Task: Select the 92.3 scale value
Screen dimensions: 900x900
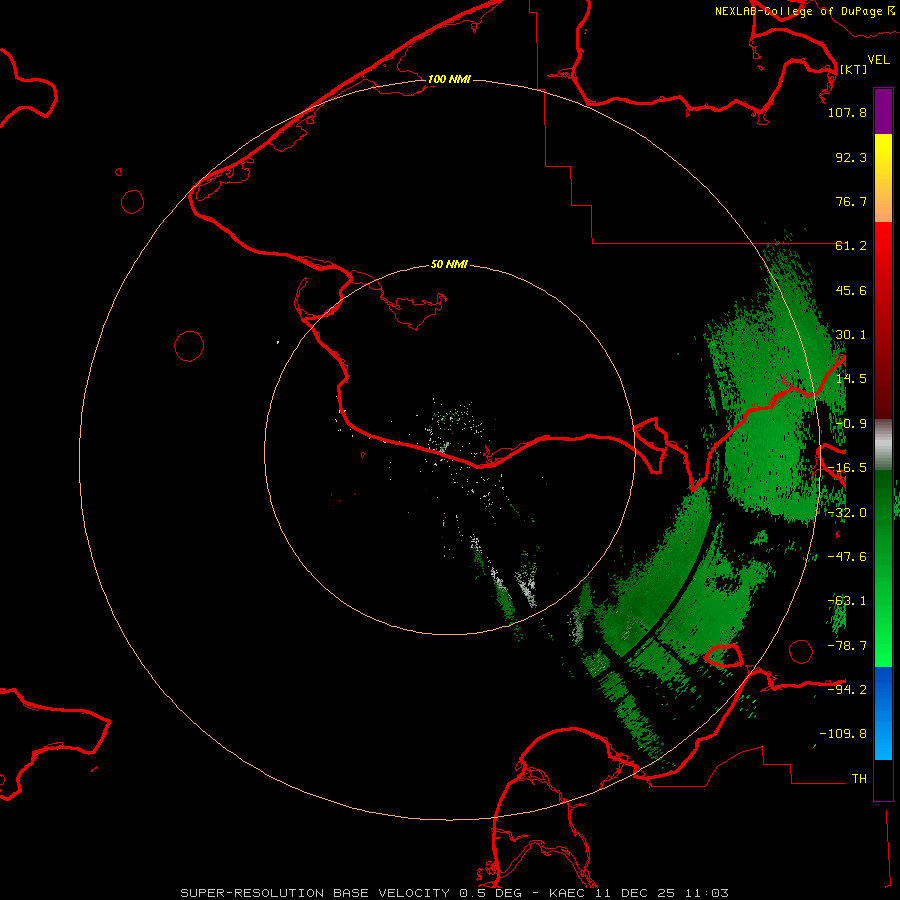Action: click(x=851, y=157)
